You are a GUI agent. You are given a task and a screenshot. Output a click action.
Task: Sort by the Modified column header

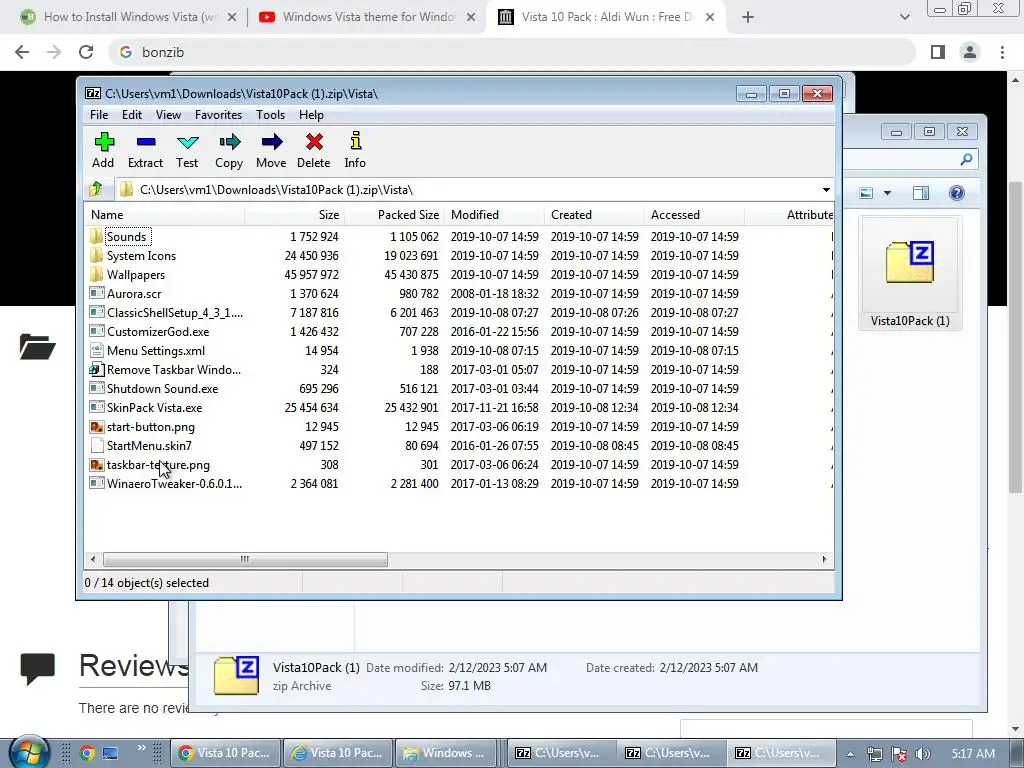click(494, 215)
